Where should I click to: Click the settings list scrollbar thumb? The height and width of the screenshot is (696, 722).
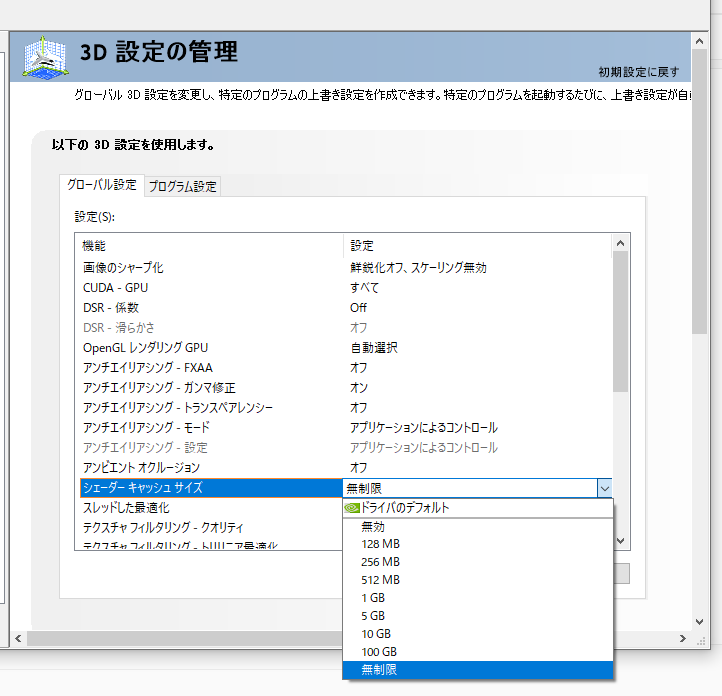[x=620, y=321]
